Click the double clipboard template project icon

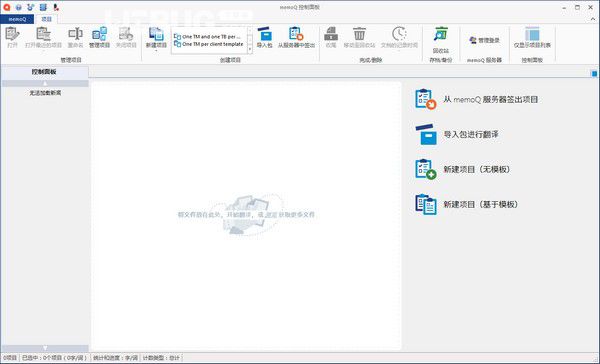click(x=426, y=204)
